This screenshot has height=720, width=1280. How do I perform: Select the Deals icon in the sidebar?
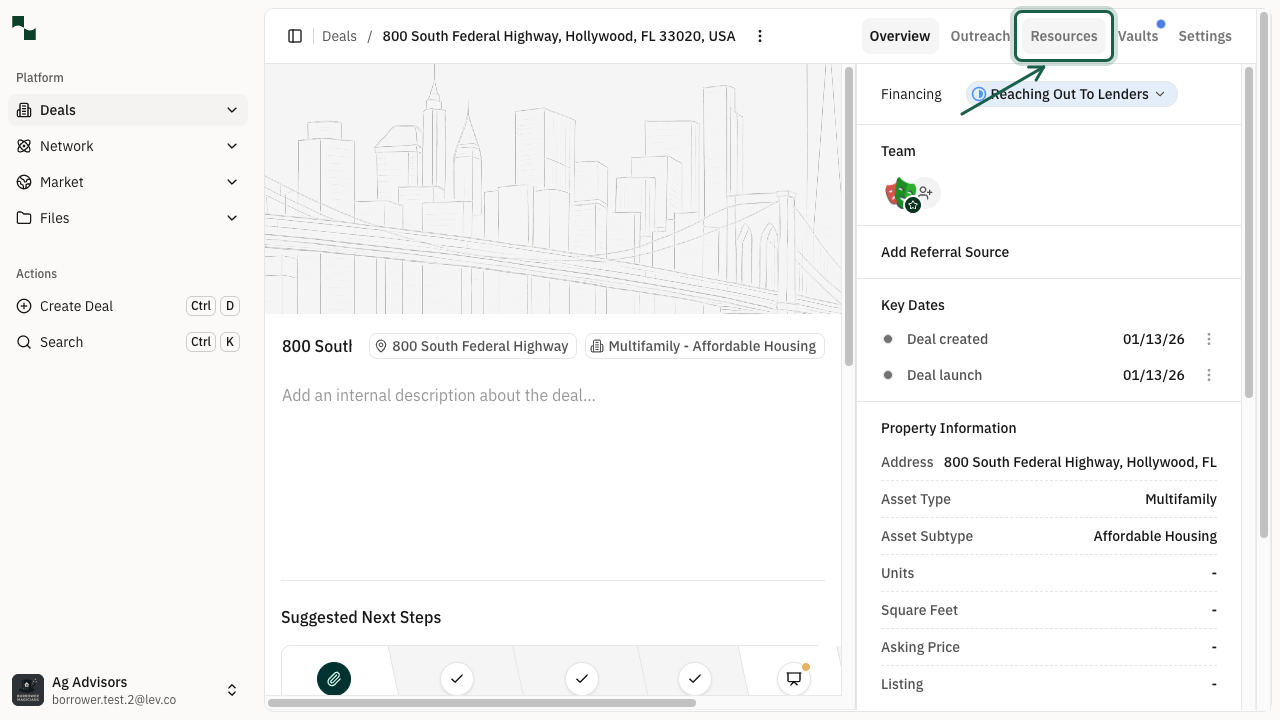click(x=22, y=110)
